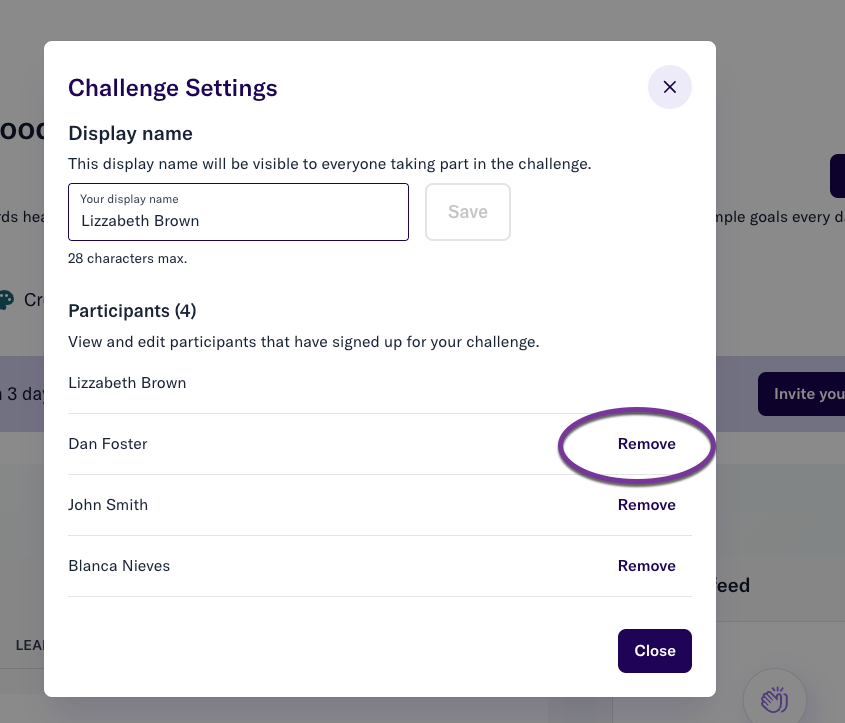
Task: Click the "Invite you" button behind the dialog
Action: click(x=801, y=394)
